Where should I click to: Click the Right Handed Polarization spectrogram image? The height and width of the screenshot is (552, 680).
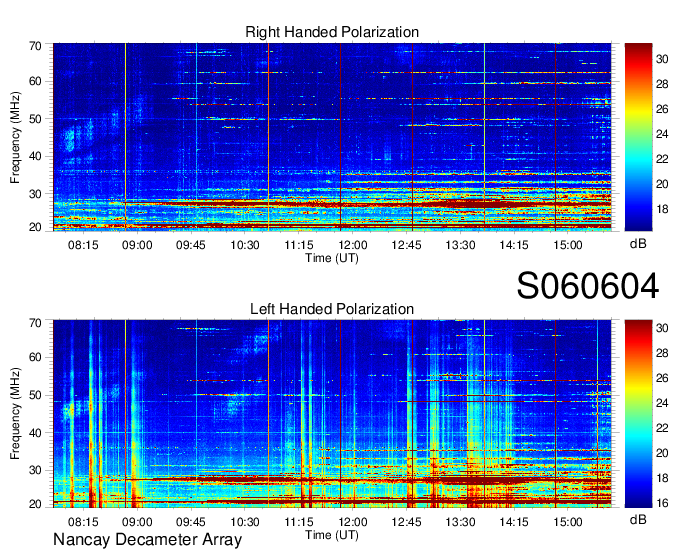coord(332,137)
